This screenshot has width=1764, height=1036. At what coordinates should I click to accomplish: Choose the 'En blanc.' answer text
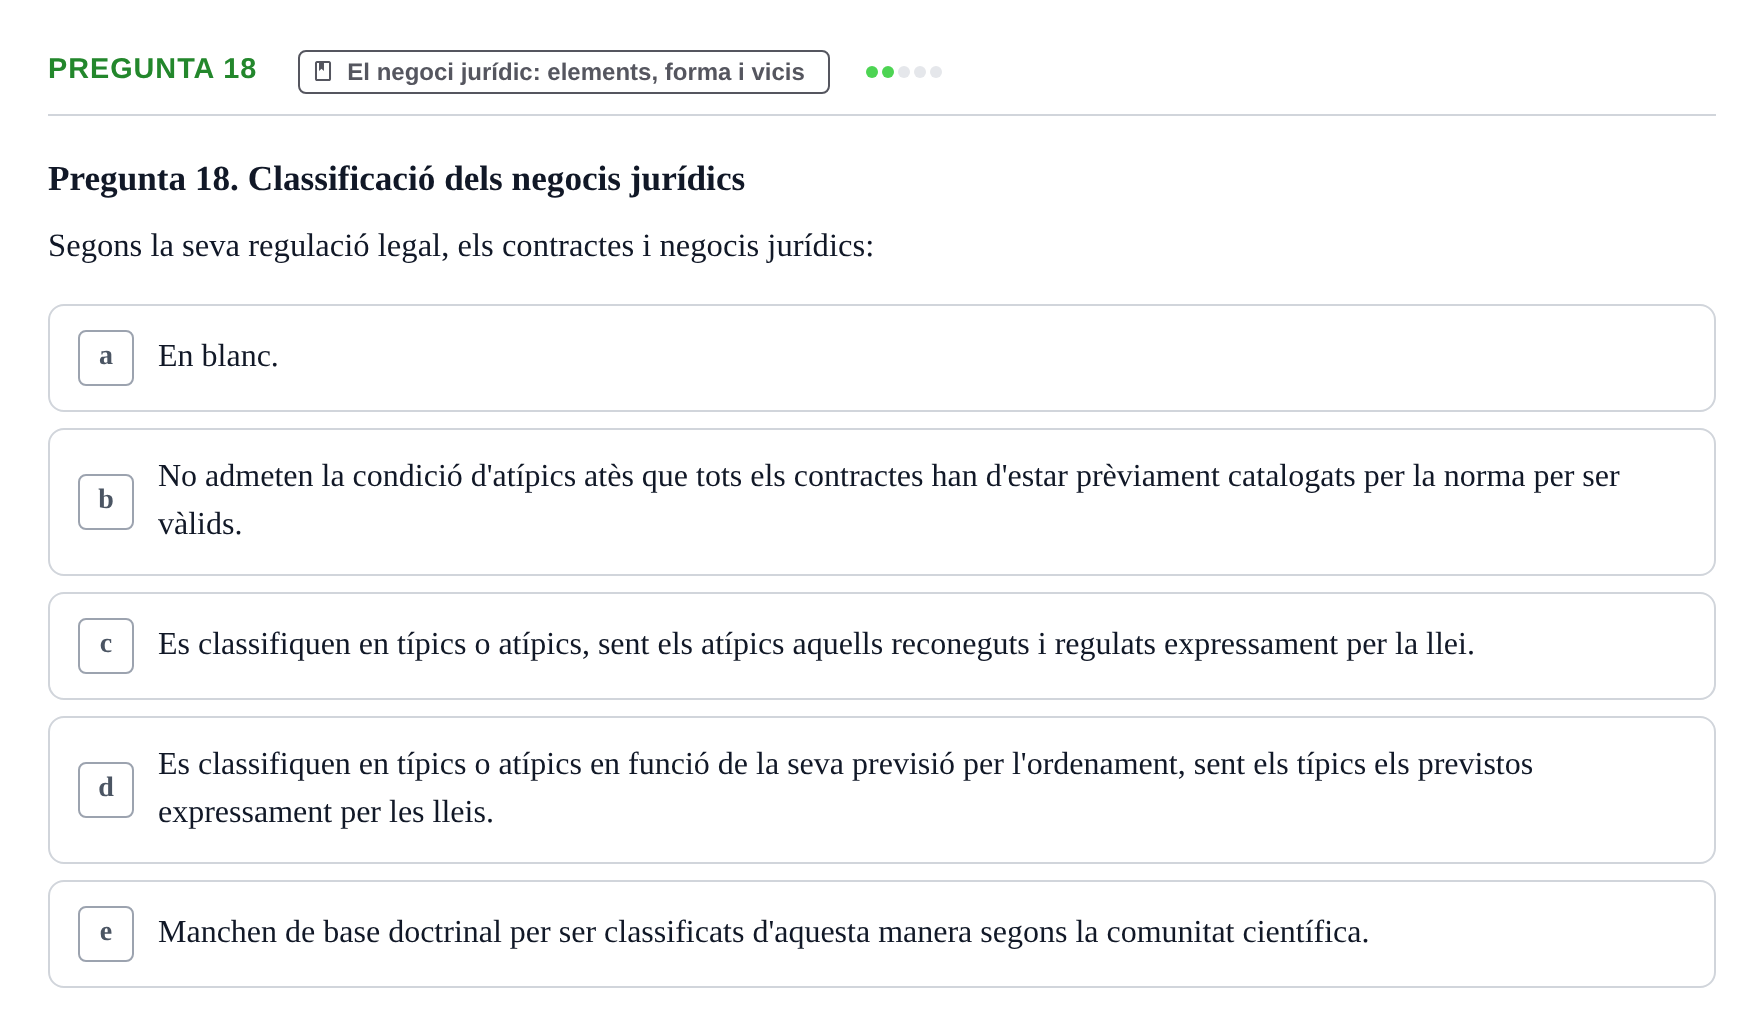tap(218, 356)
